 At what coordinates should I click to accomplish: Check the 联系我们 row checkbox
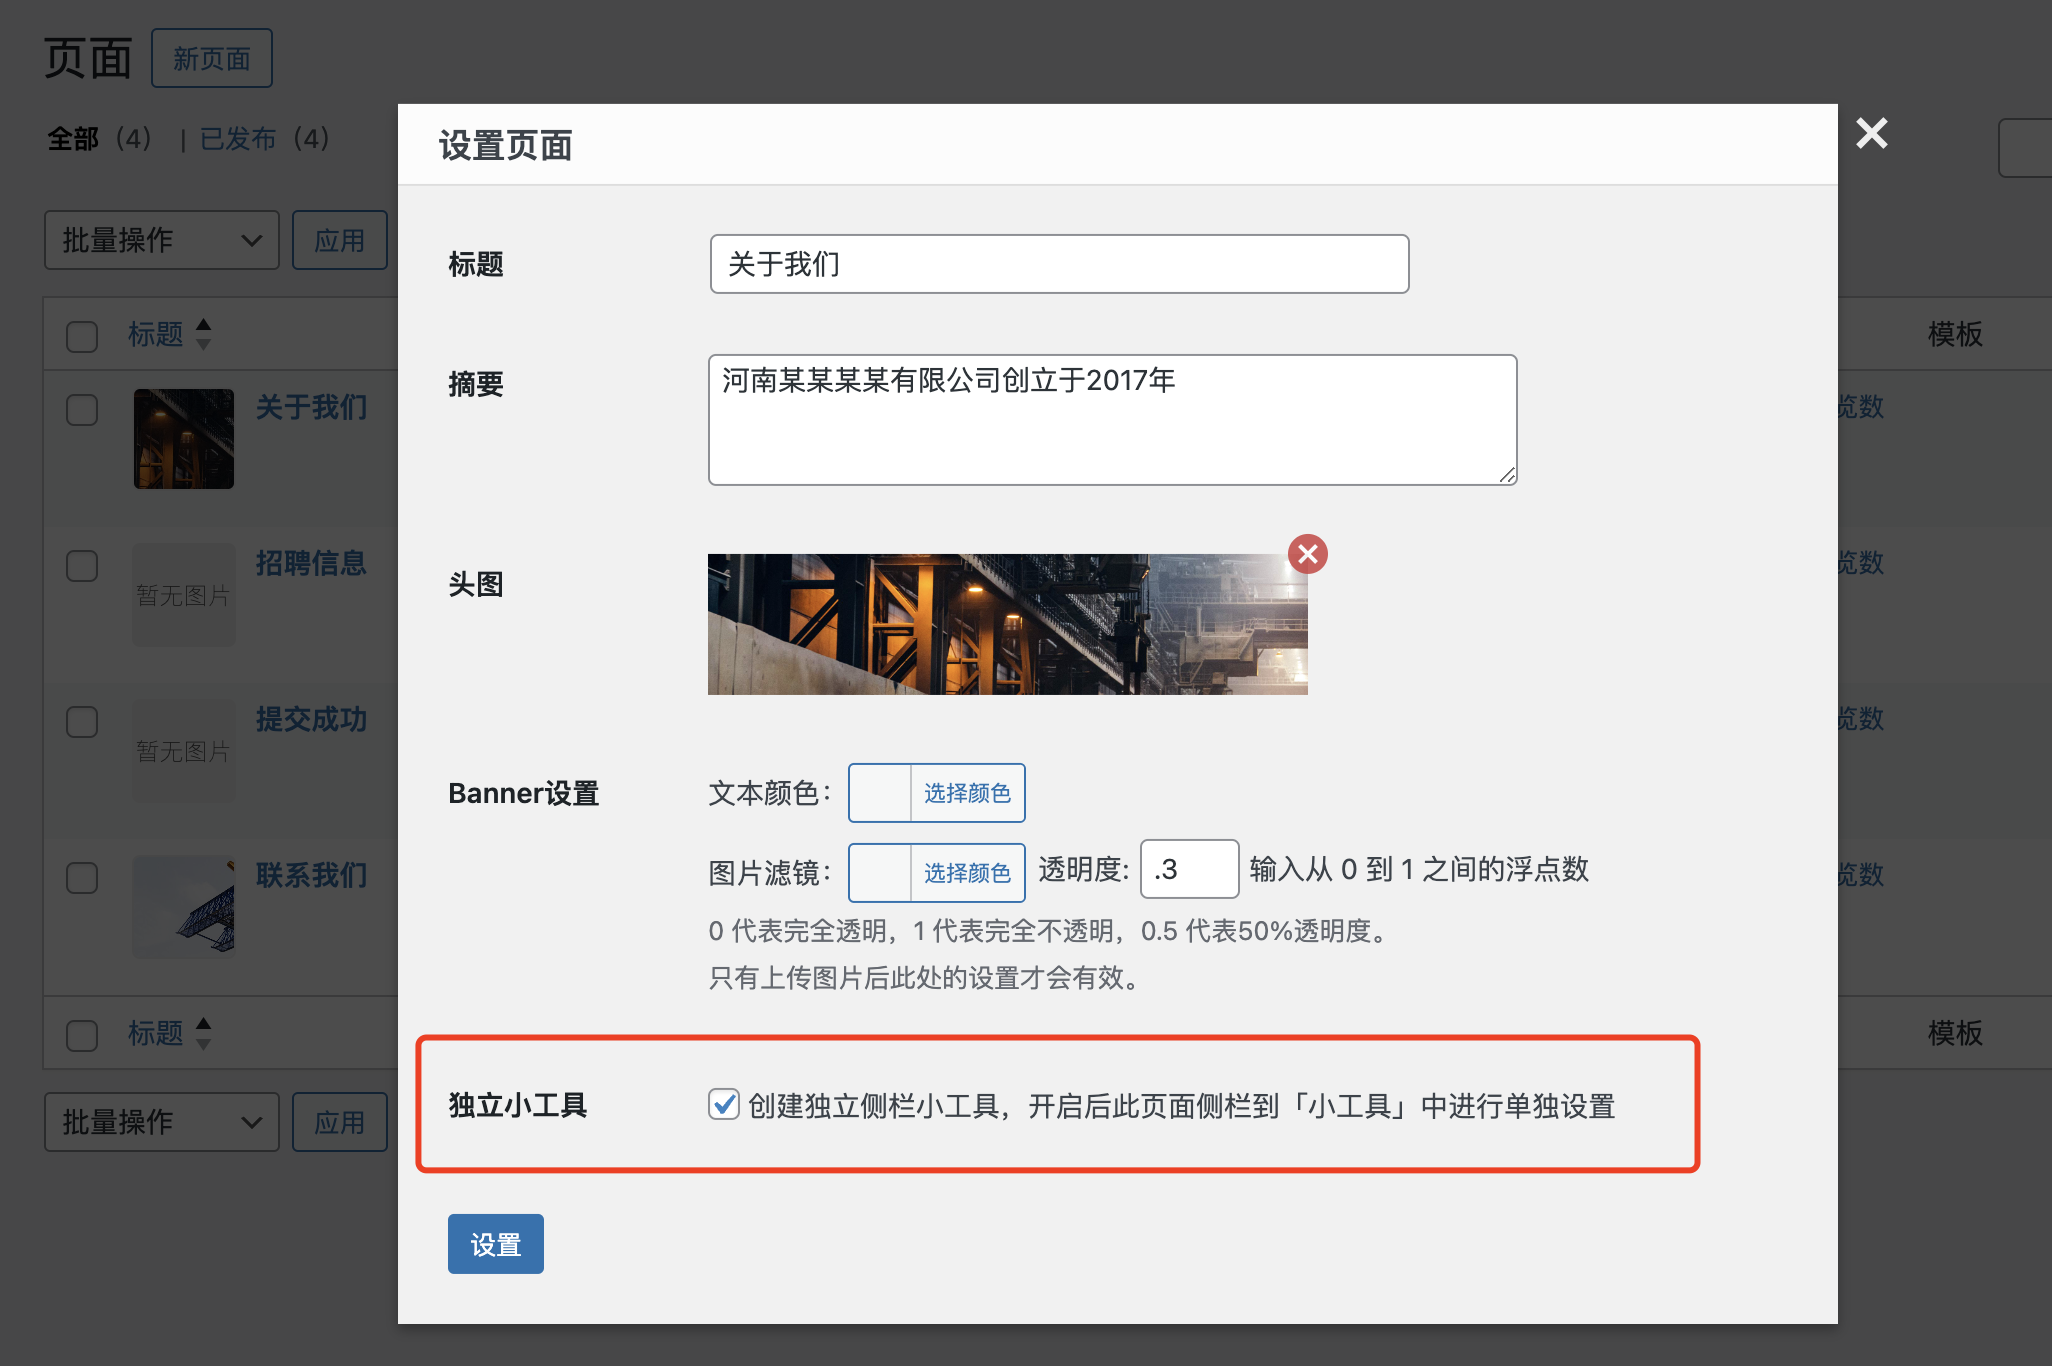[82, 878]
